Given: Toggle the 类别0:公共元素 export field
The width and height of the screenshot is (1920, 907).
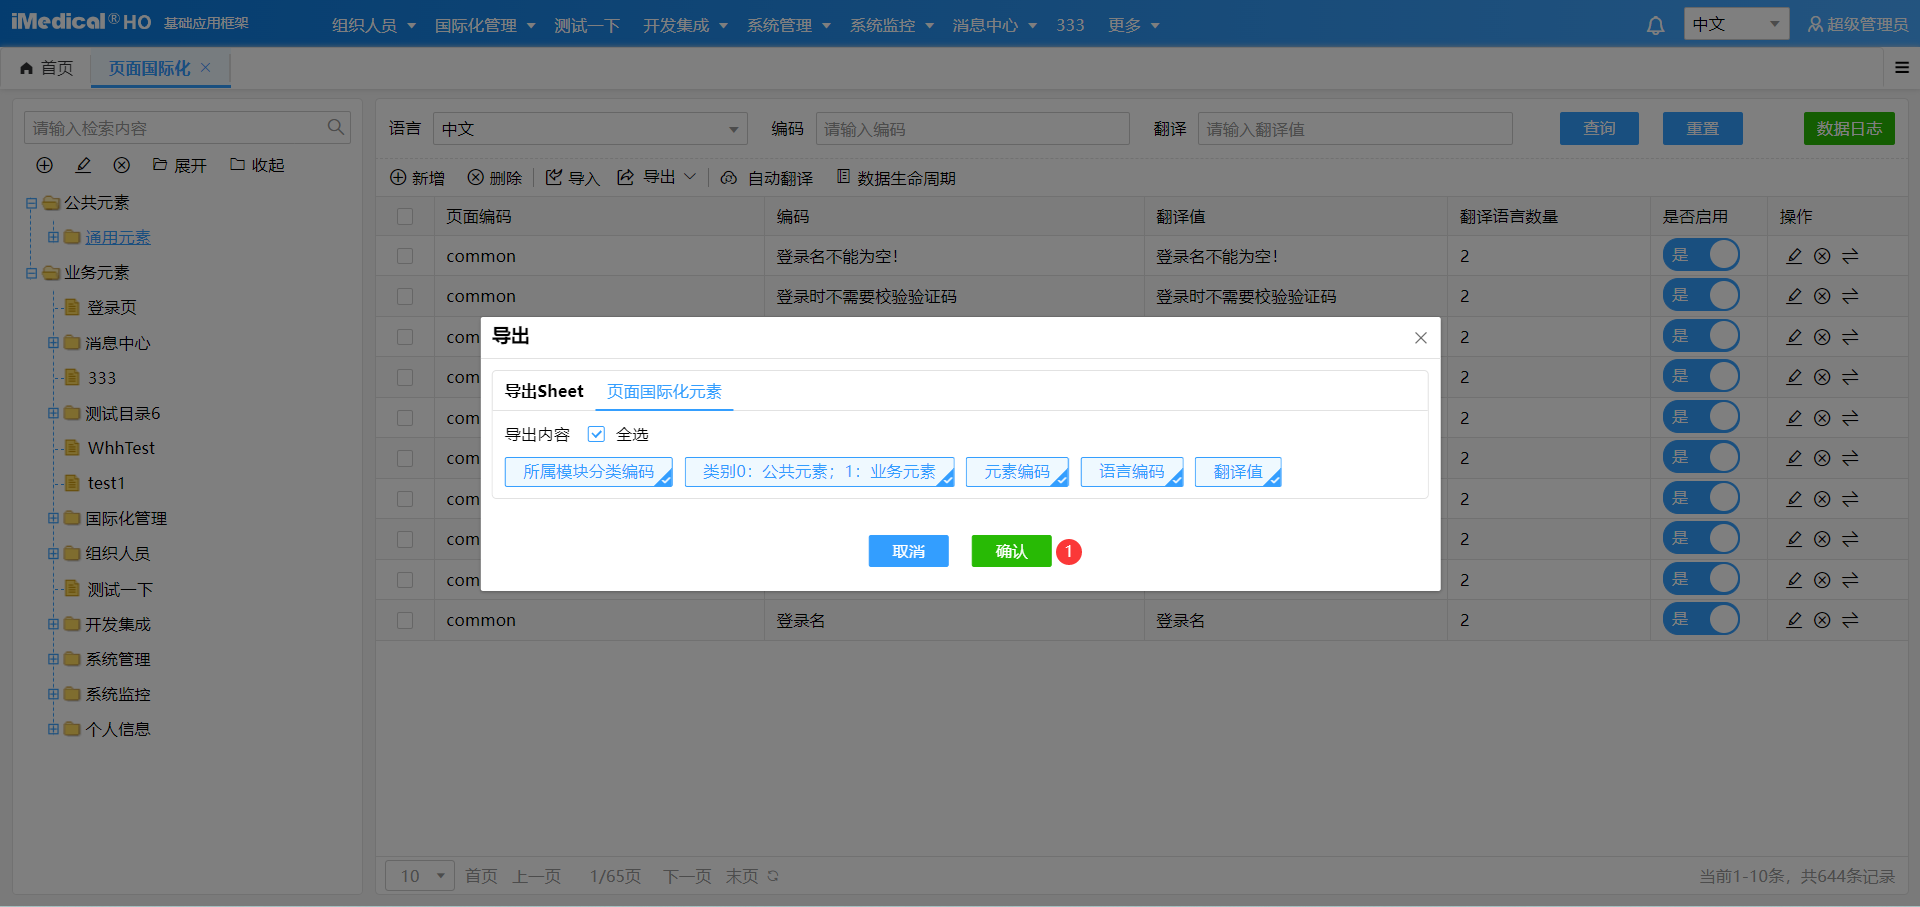Looking at the screenshot, I should [819, 472].
